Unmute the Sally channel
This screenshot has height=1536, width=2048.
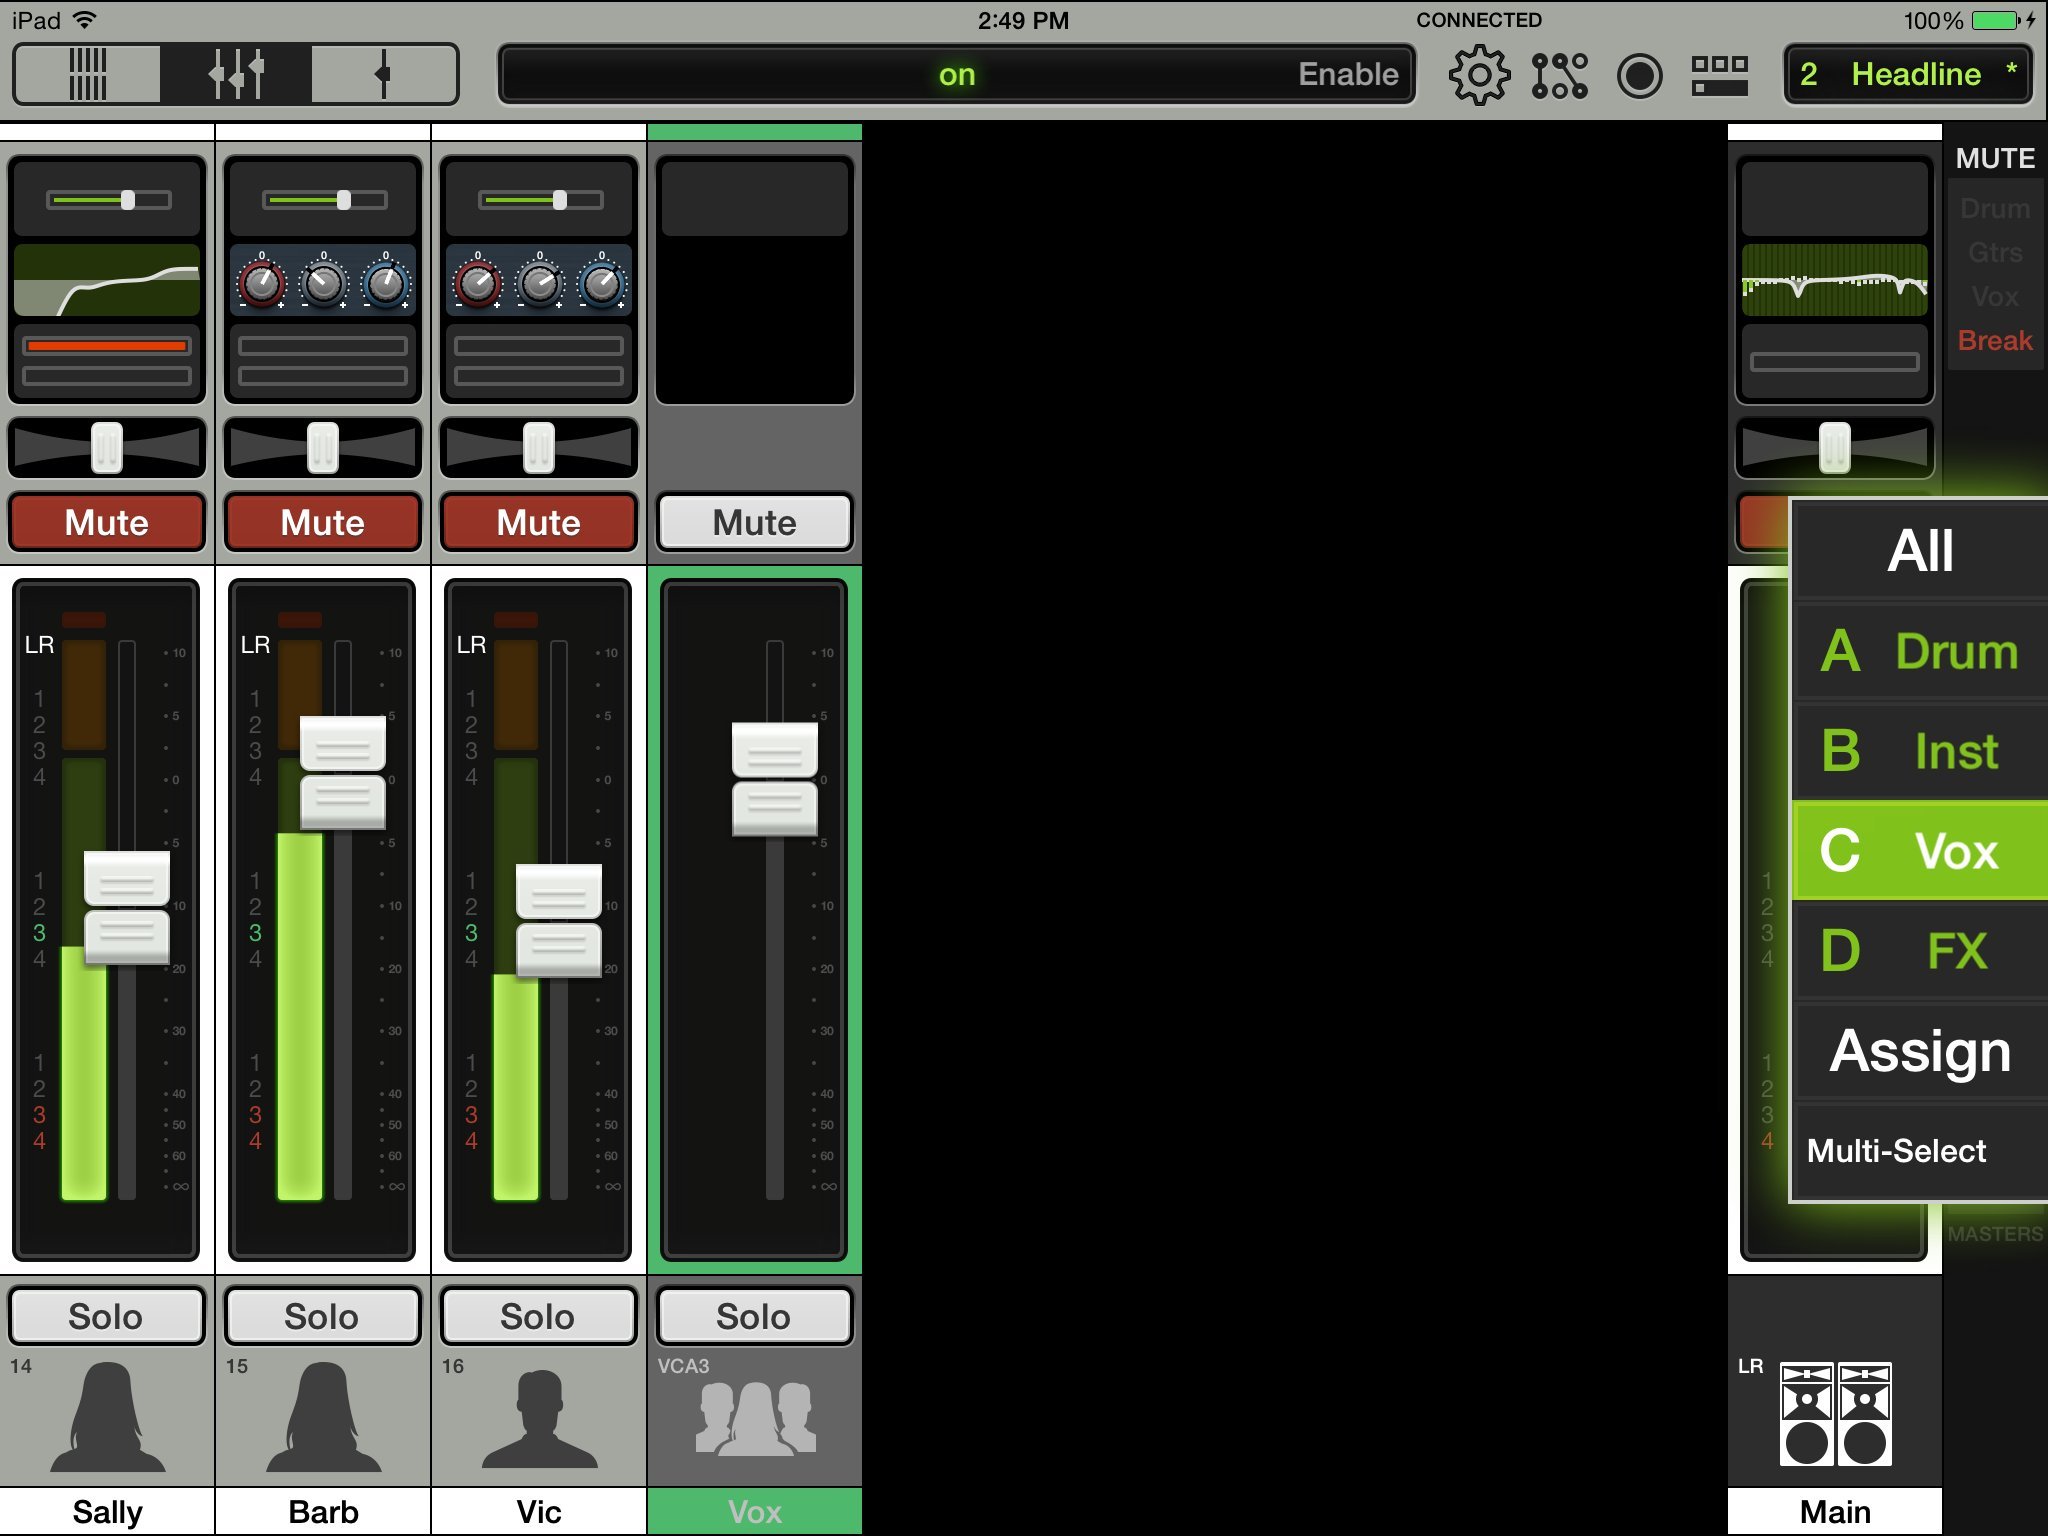107,522
